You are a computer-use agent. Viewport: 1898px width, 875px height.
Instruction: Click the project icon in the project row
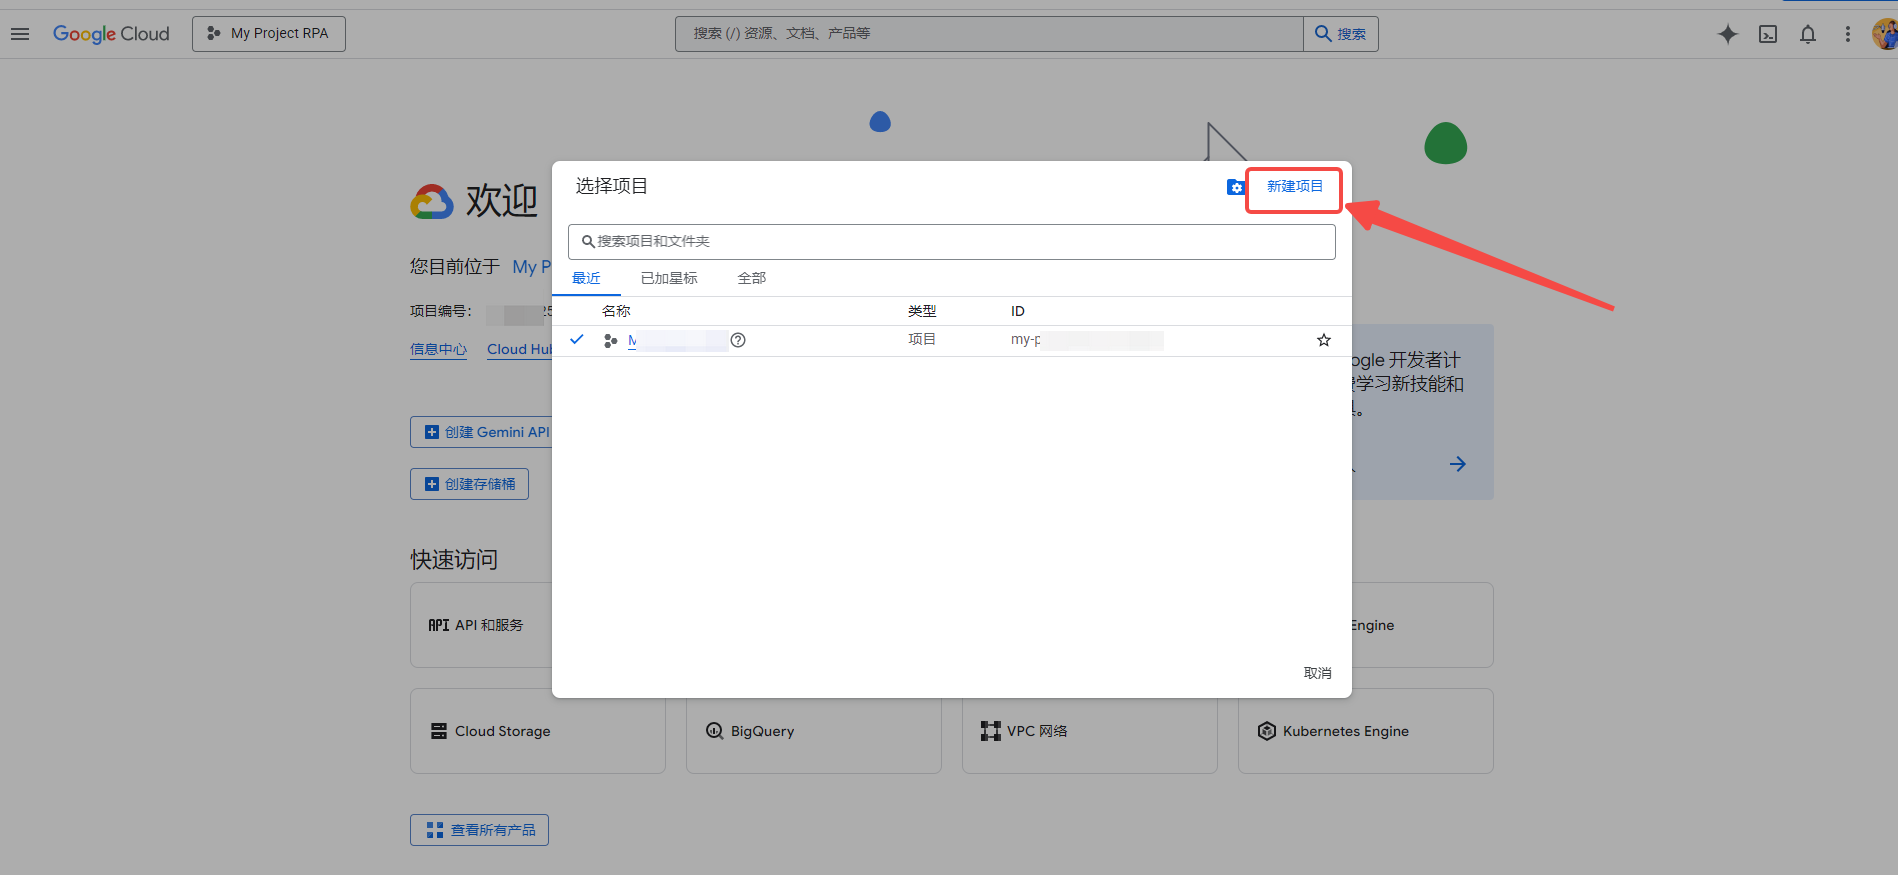tap(610, 341)
